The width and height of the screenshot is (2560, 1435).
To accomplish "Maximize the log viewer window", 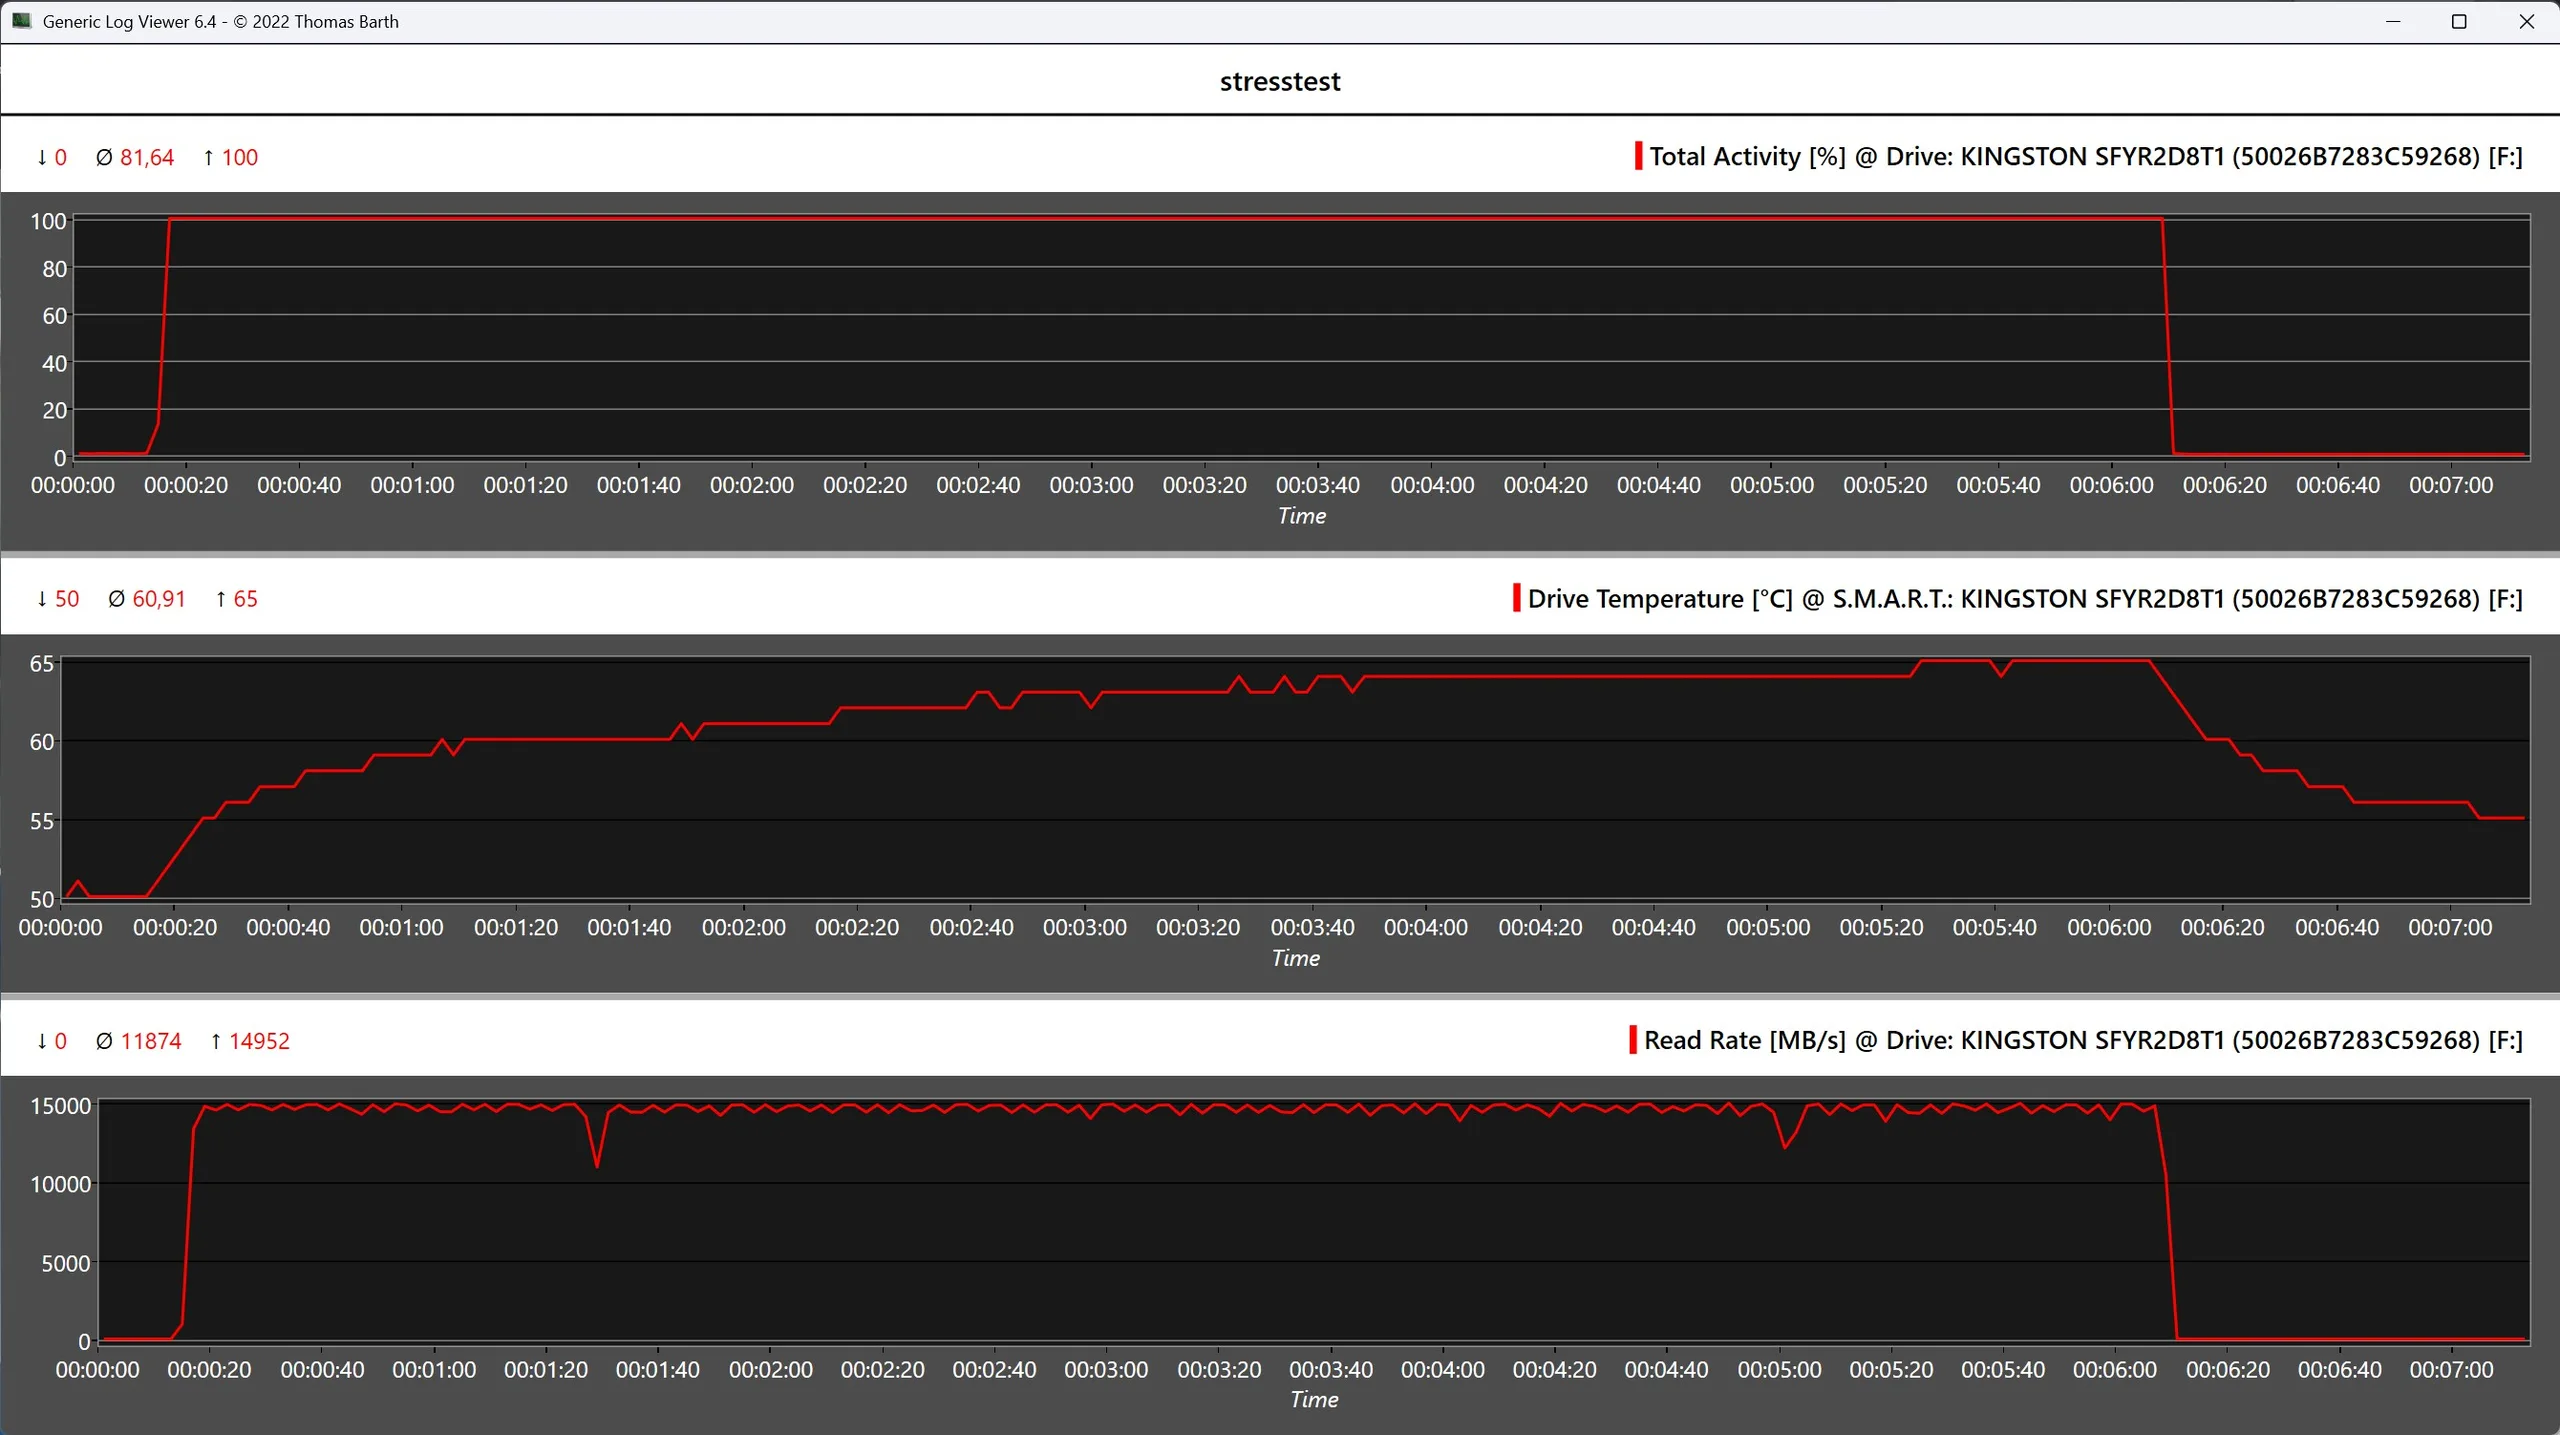I will (x=2459, y=21).
